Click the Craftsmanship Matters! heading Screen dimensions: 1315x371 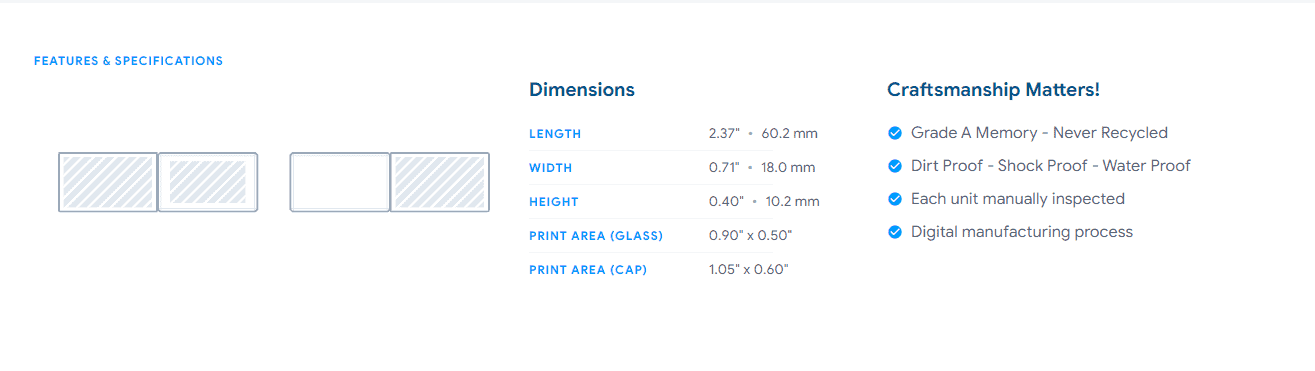coord(993,90)
